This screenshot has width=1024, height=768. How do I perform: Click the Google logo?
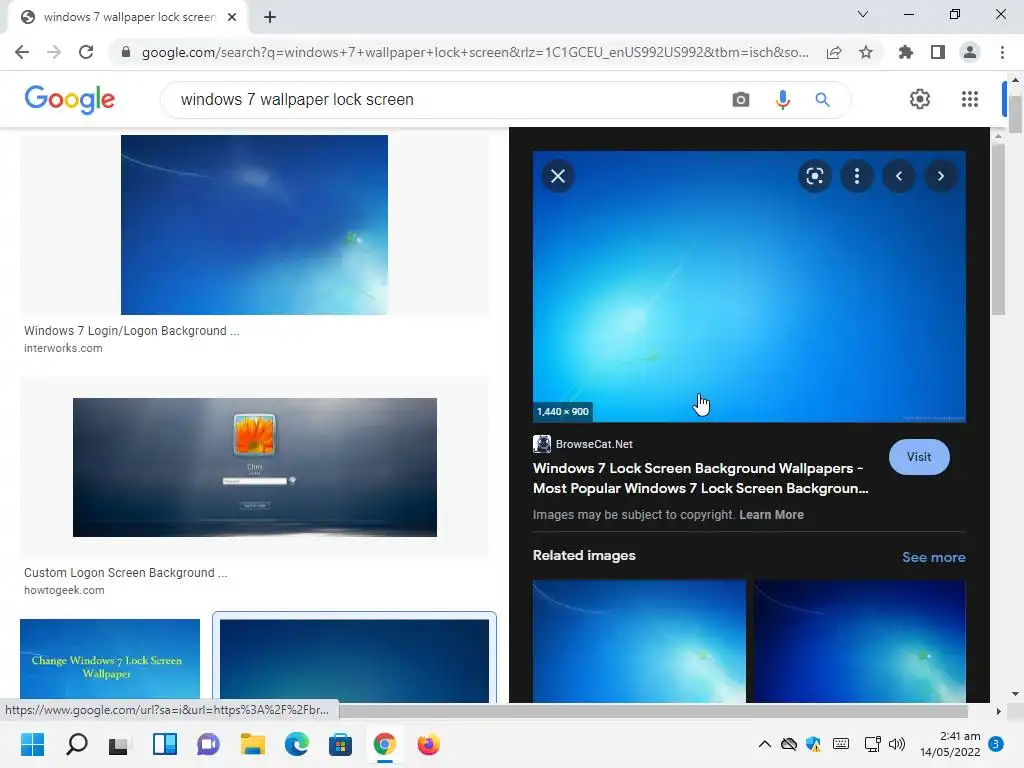pos(70,99)
